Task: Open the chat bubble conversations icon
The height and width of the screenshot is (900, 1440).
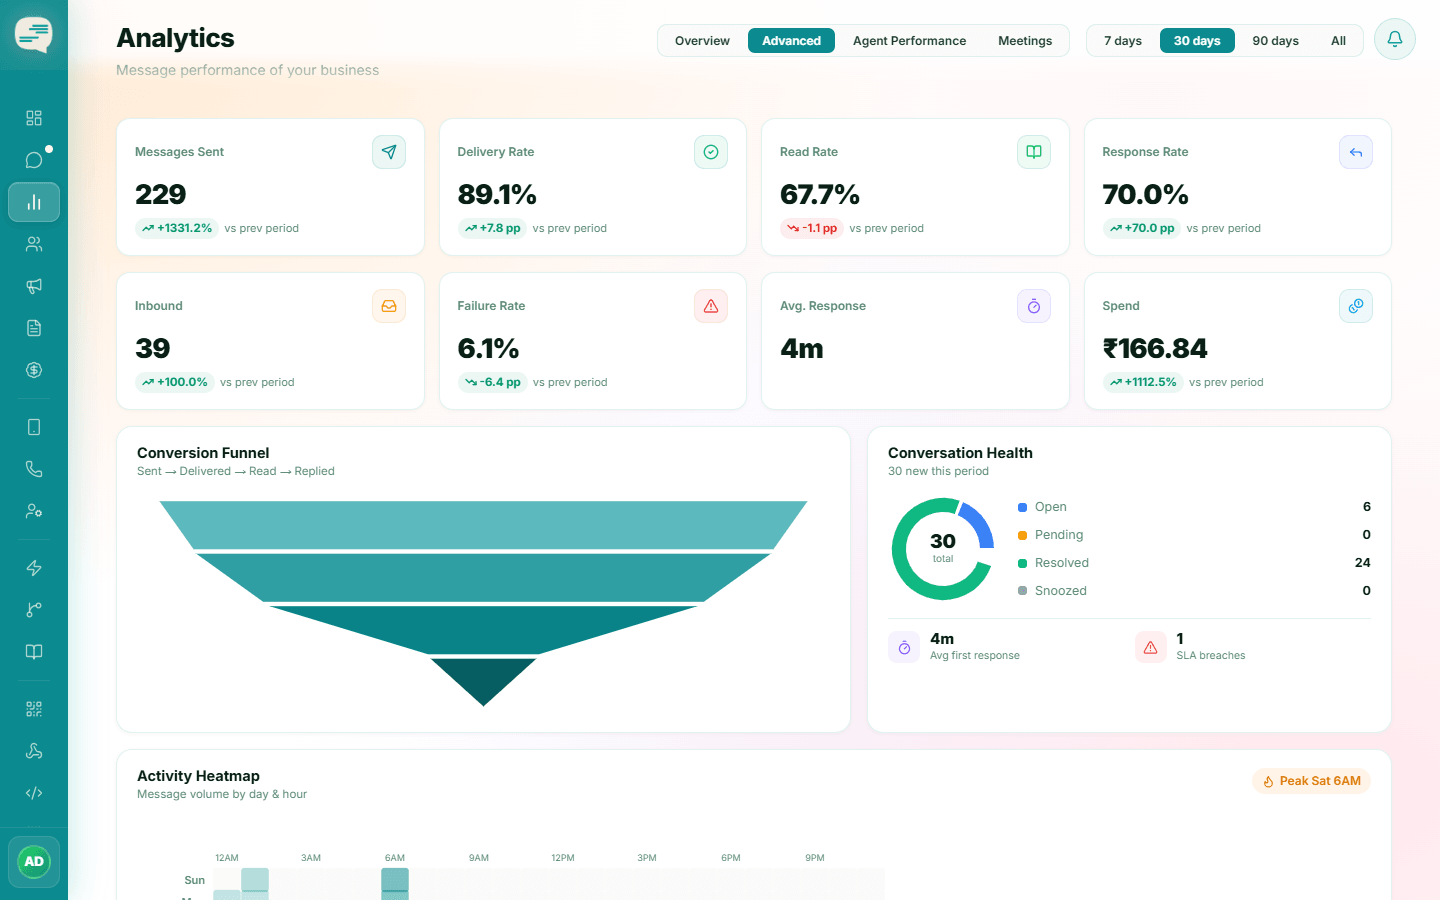Action: click(34, 160)
